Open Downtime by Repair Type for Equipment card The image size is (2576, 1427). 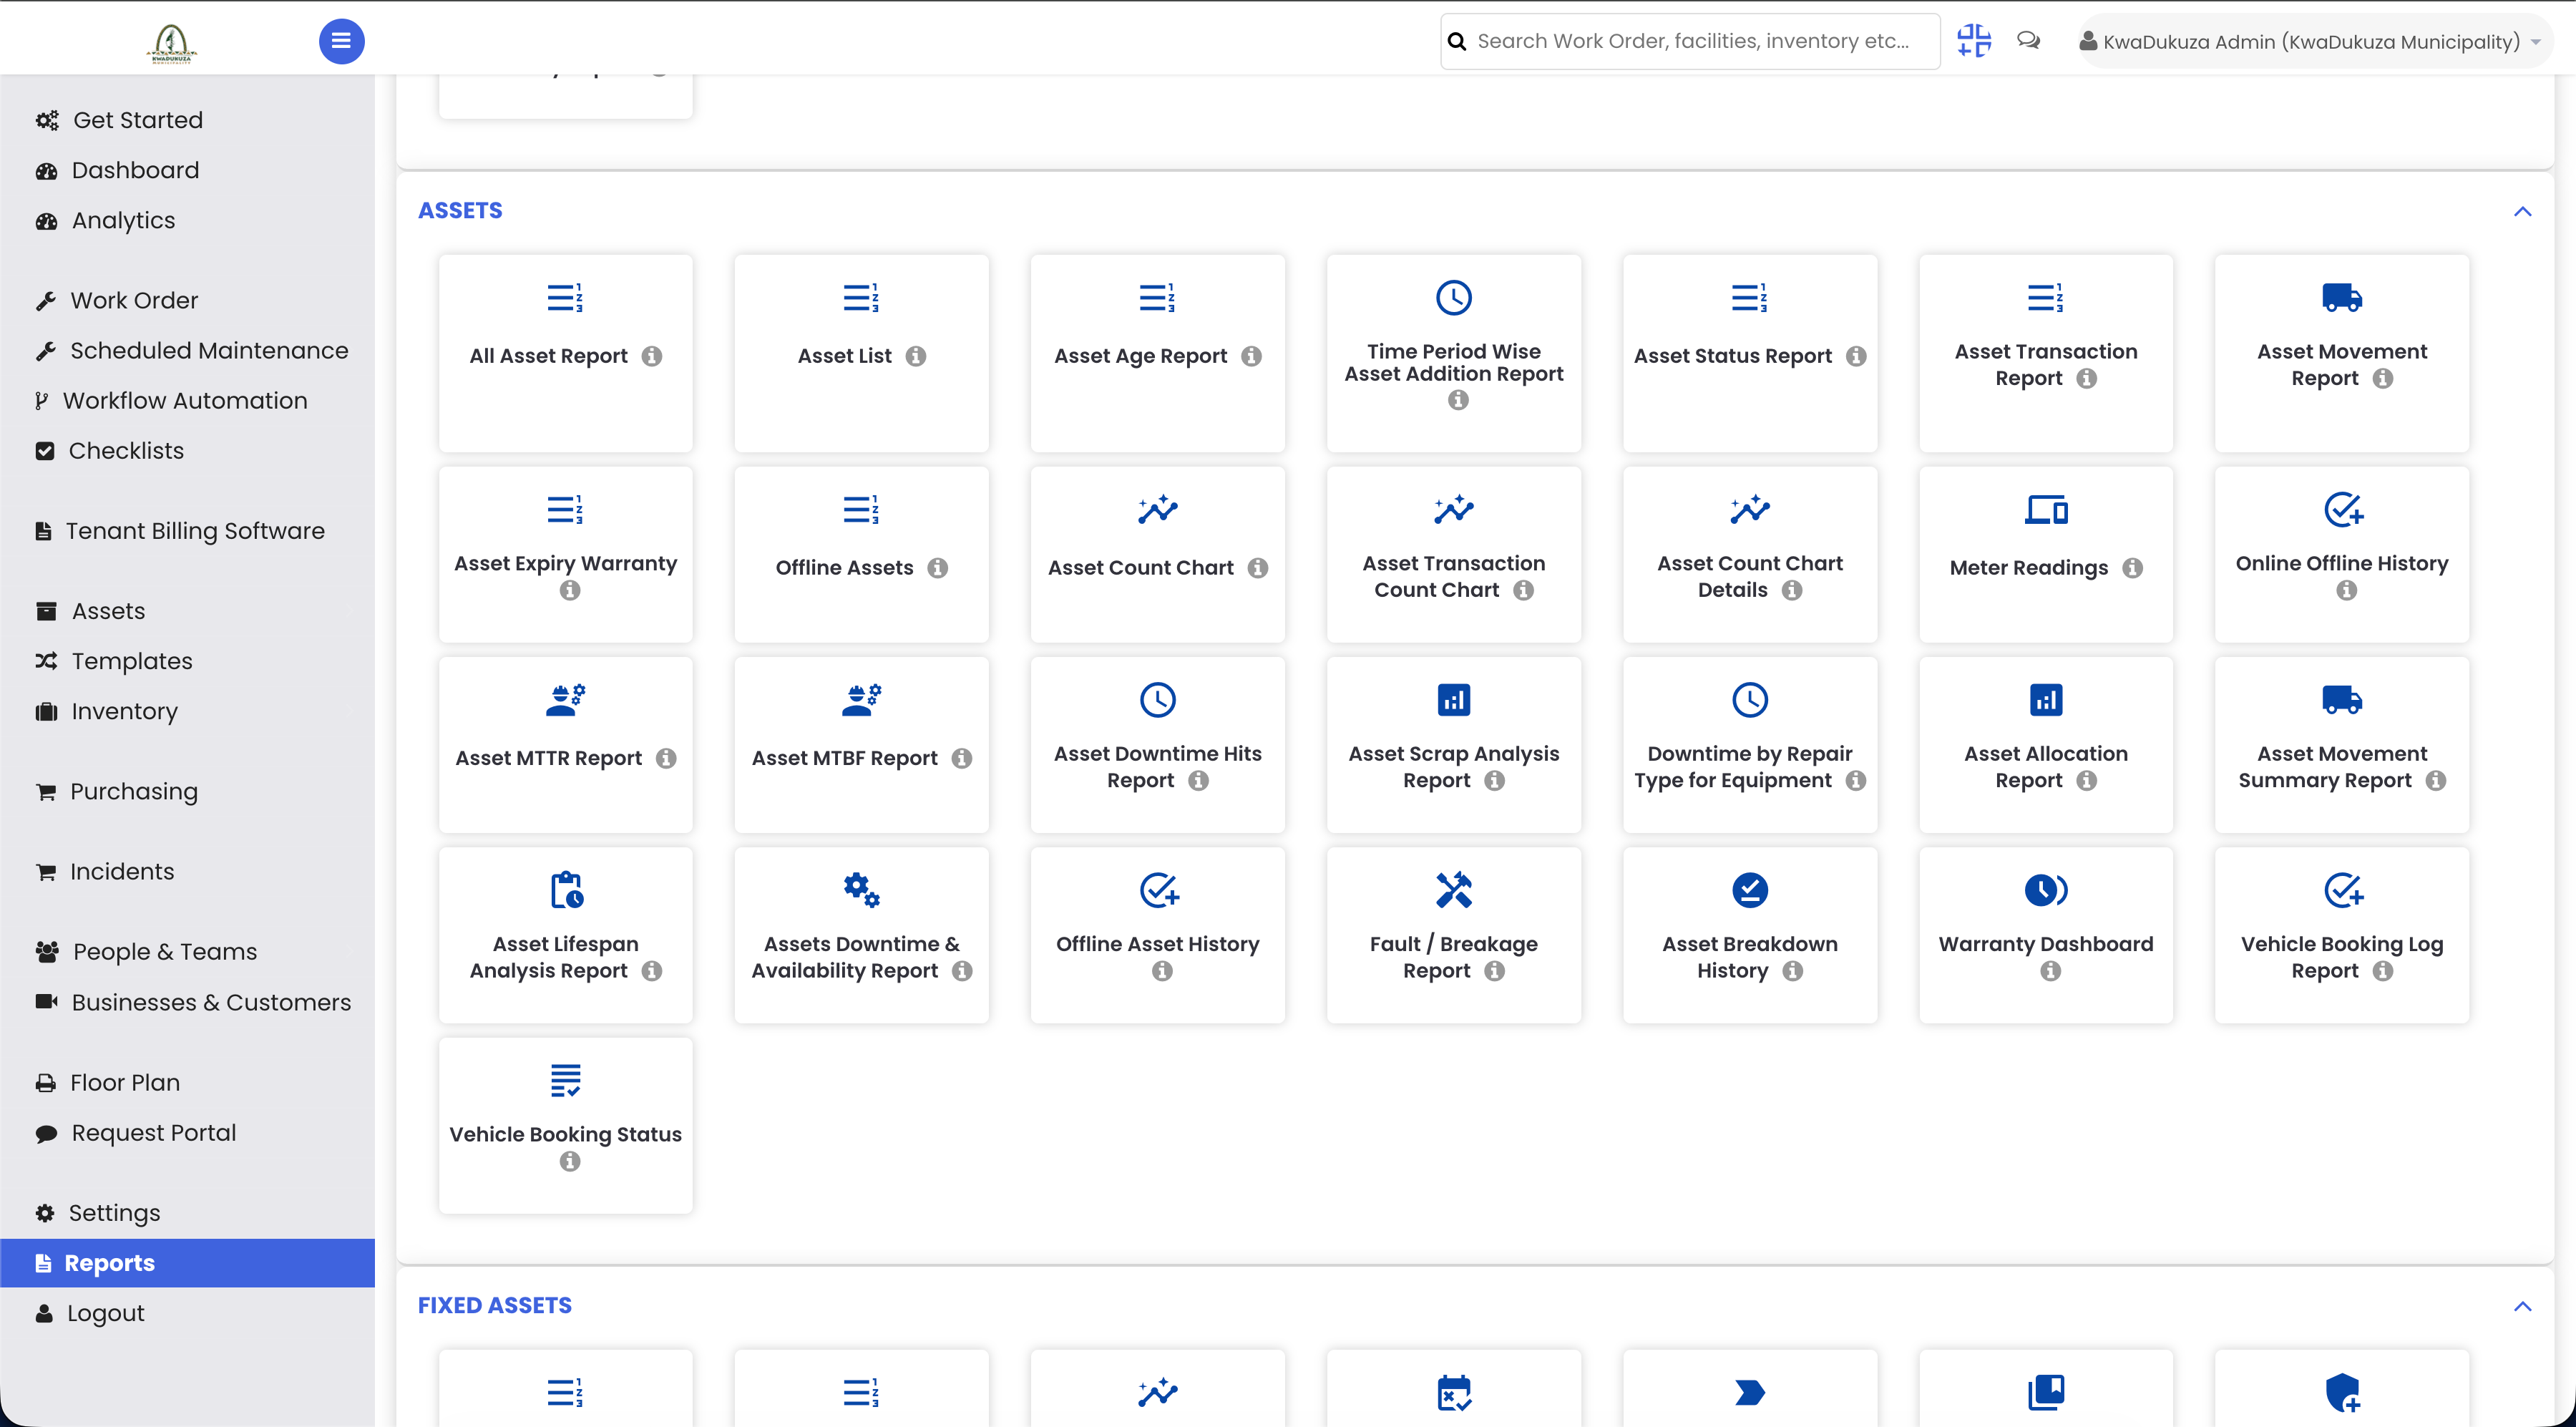pos(1749,745)
